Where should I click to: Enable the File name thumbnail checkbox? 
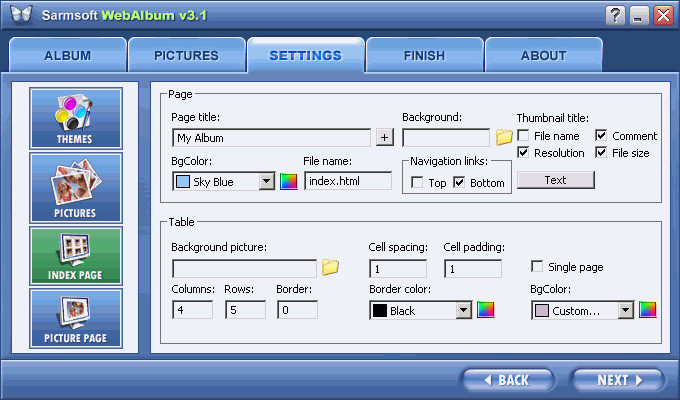[523, 136]
